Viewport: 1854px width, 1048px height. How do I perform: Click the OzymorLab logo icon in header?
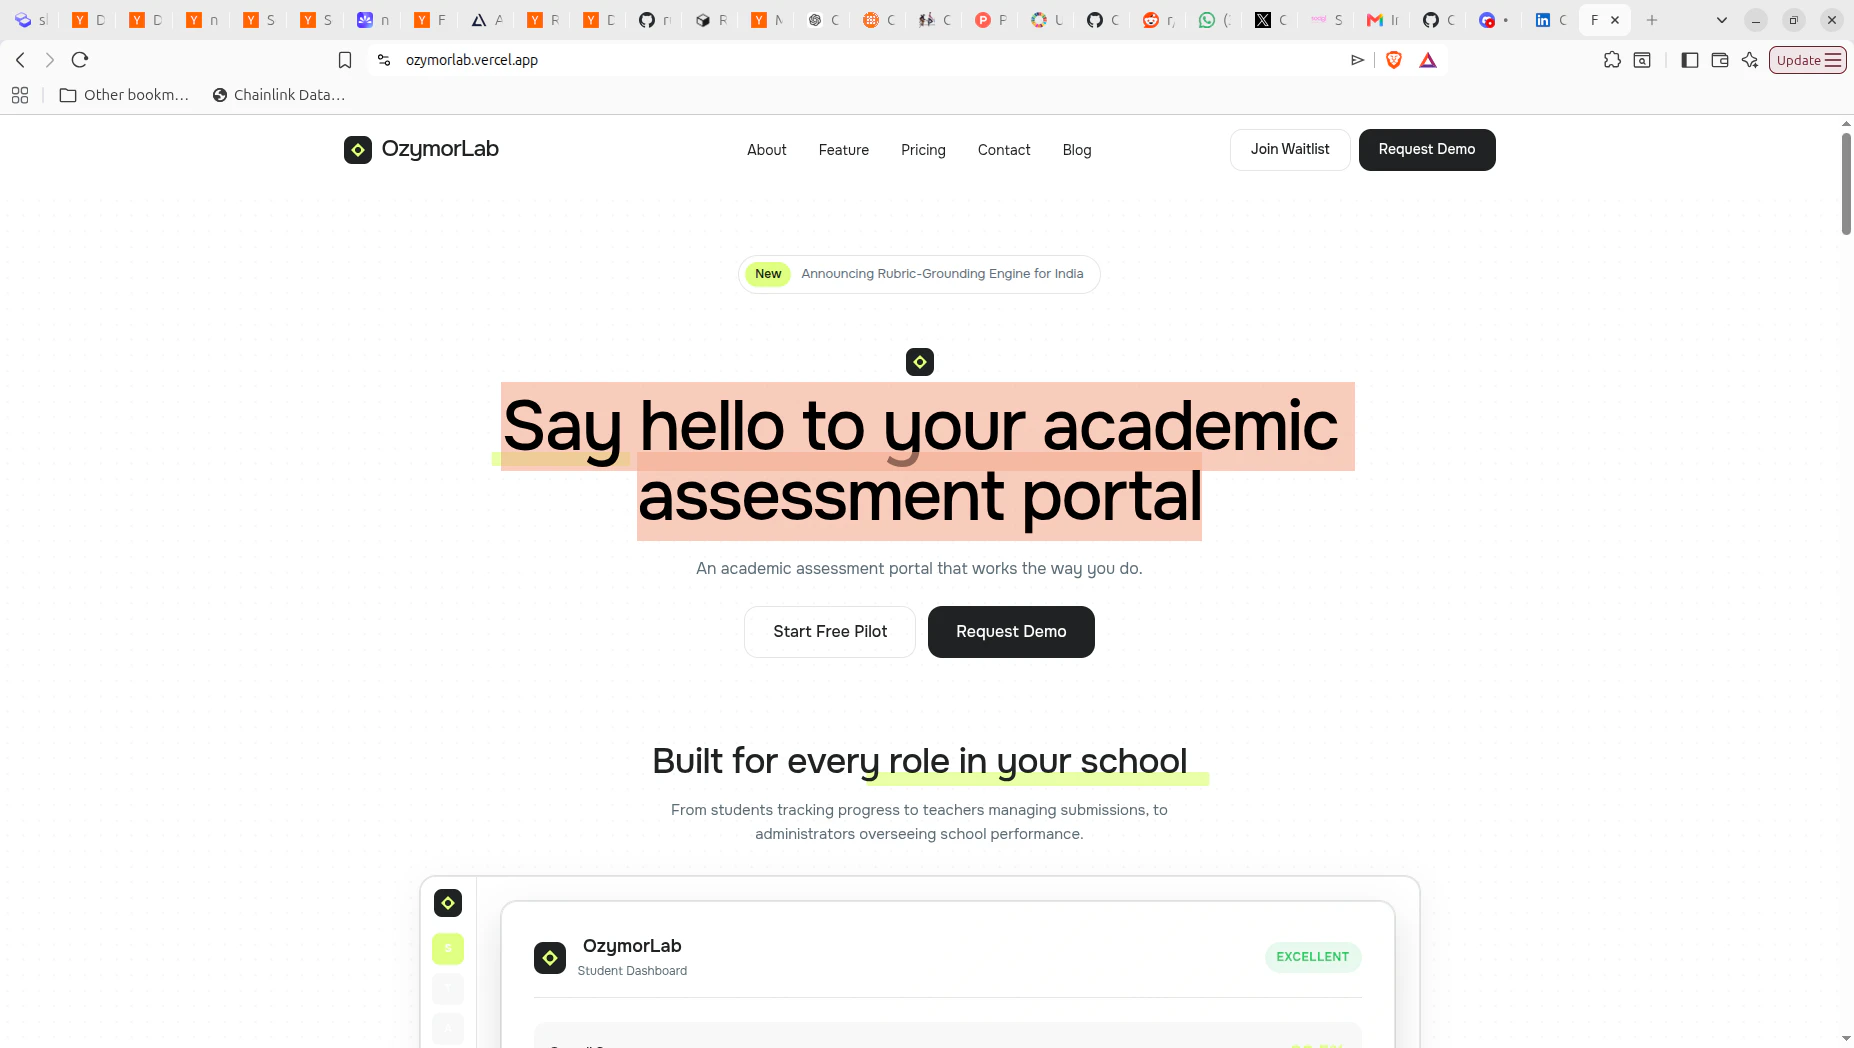[358, 150]
